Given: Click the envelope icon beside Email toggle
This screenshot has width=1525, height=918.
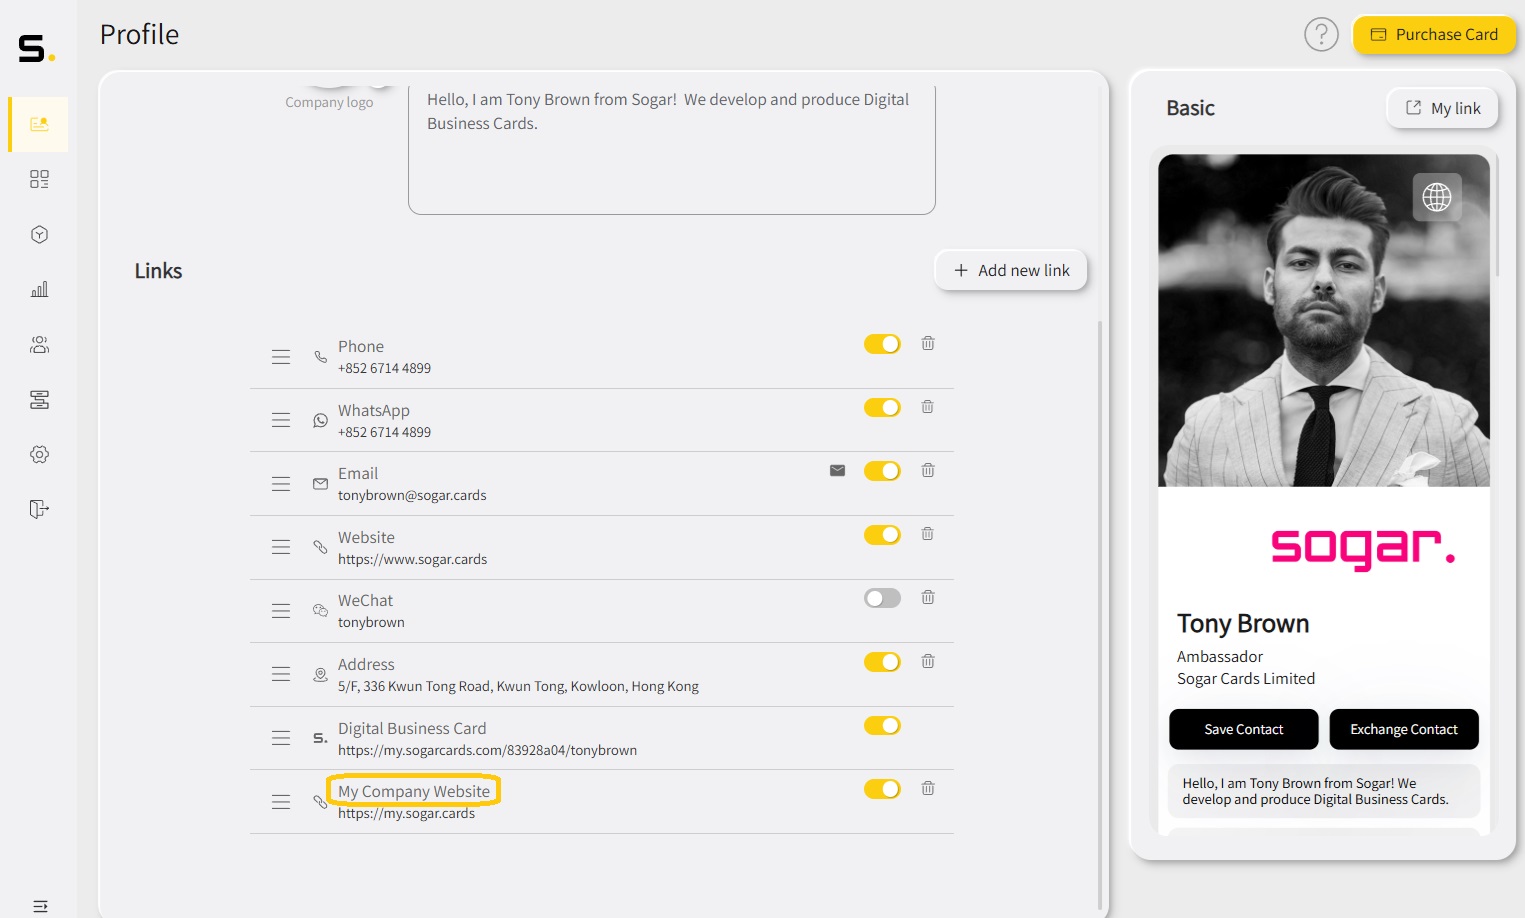Looking at the screenshot, I should [838, 470].
